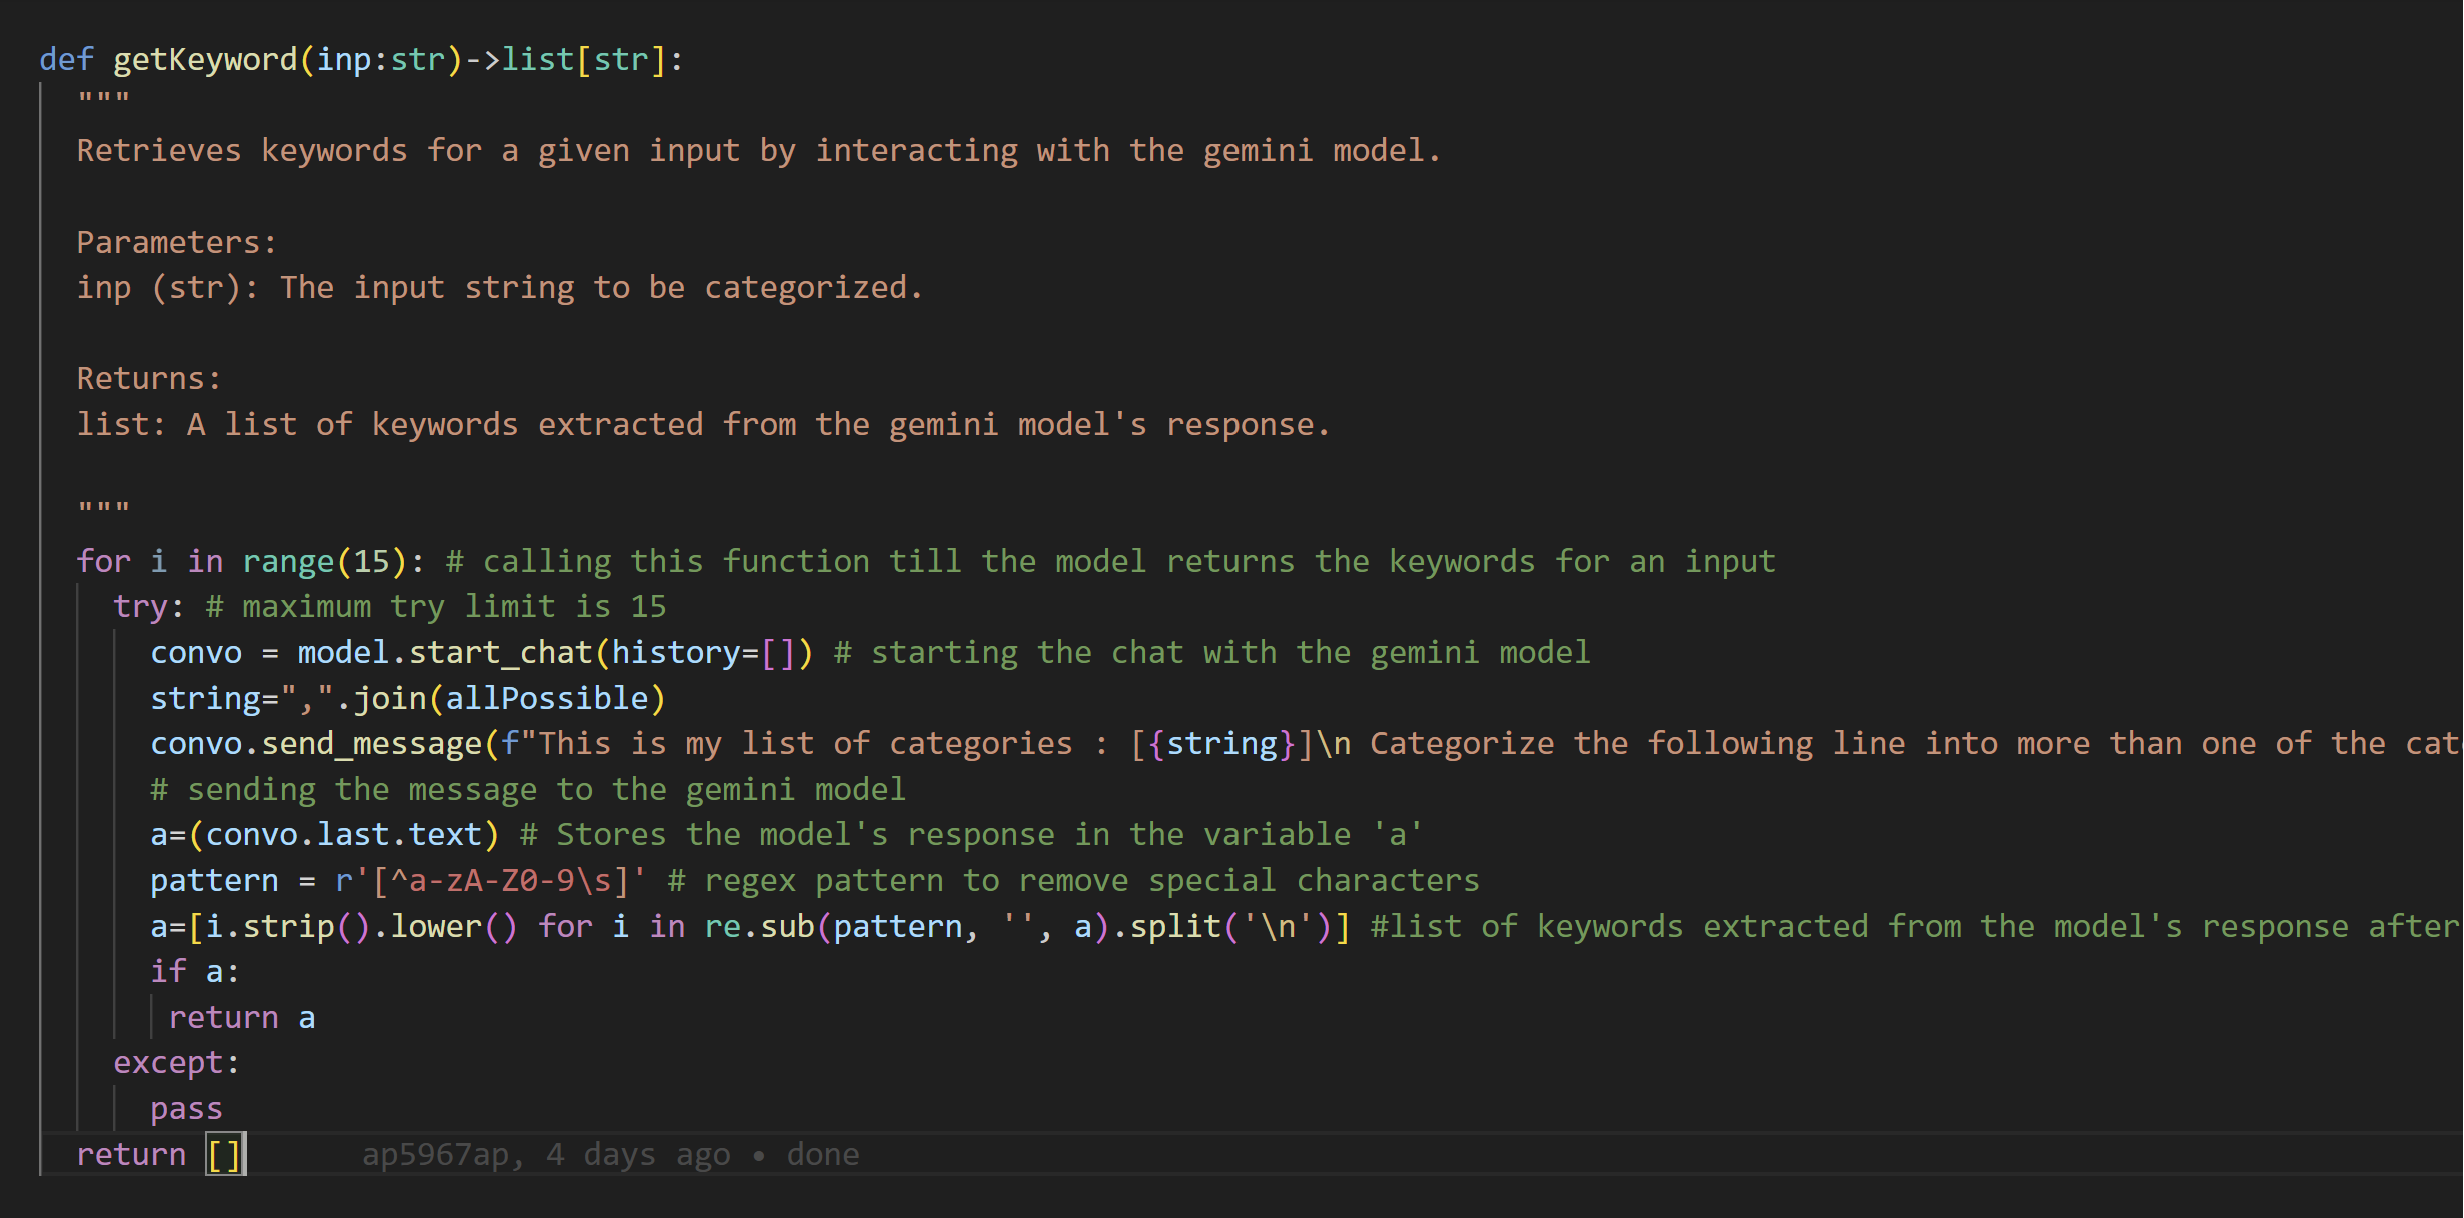Click the docstring line starting with 'Retrieves keywords'
Image resolution: width=2464 pixels, height=1218 pixels.
click(x=758, y=150)
